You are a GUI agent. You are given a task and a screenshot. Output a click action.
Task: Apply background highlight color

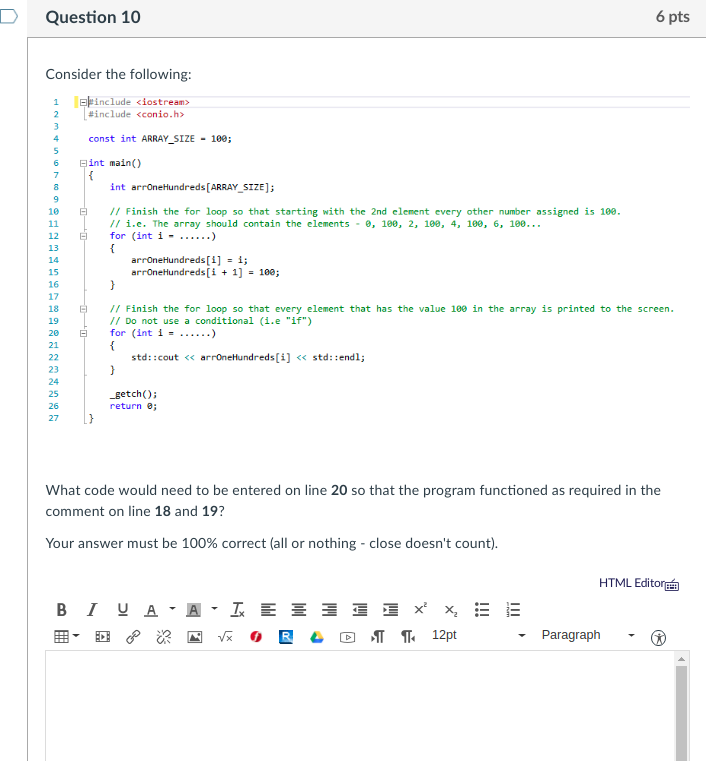194,610
